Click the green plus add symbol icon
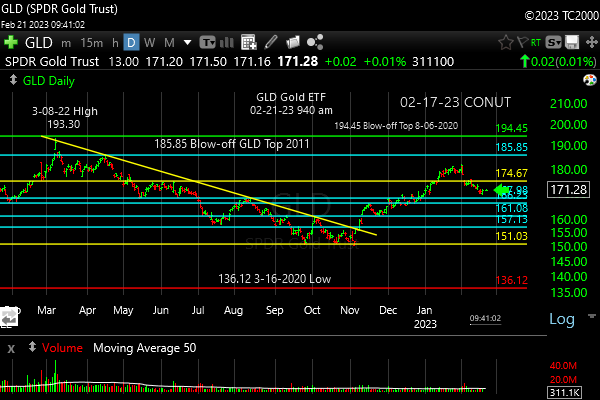This screenshot has width=600, height=400. click(x=11, y=43)
